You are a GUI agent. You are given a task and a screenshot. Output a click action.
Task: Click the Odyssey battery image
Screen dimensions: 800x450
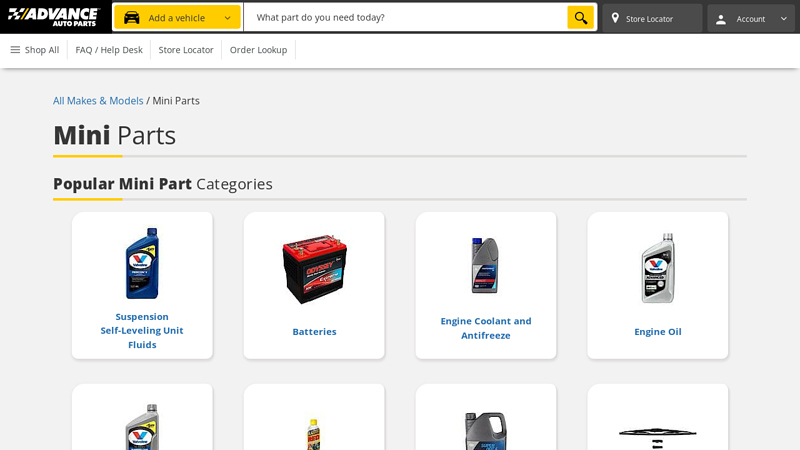(314, 269)
